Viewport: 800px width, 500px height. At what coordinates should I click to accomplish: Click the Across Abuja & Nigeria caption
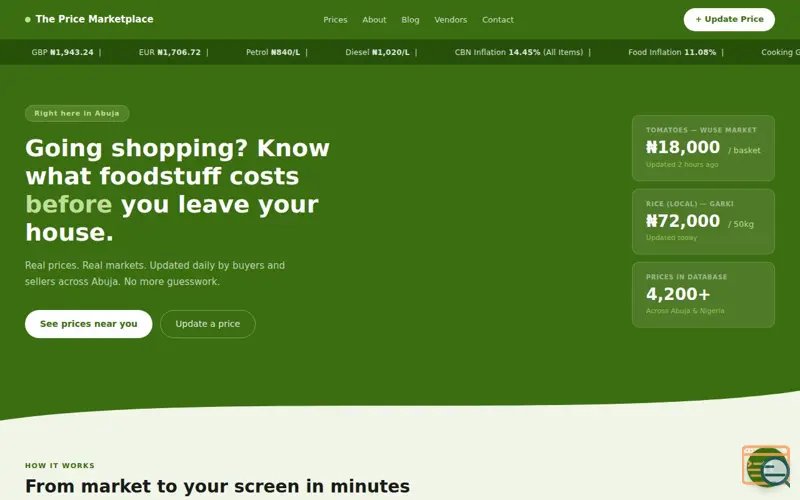(685, 311)
